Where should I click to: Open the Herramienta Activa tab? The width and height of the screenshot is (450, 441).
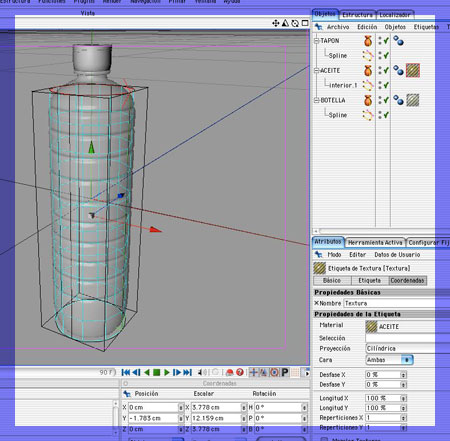click(x=375, y=243)
